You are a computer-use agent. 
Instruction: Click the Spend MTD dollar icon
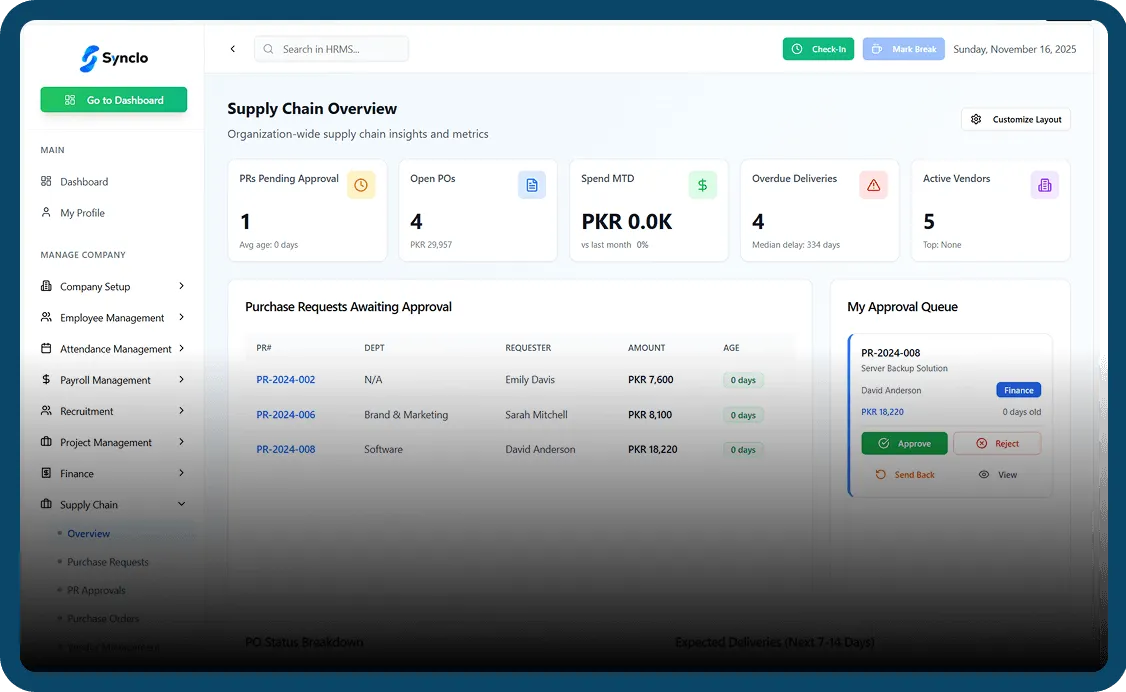click(x=703, y=185)
